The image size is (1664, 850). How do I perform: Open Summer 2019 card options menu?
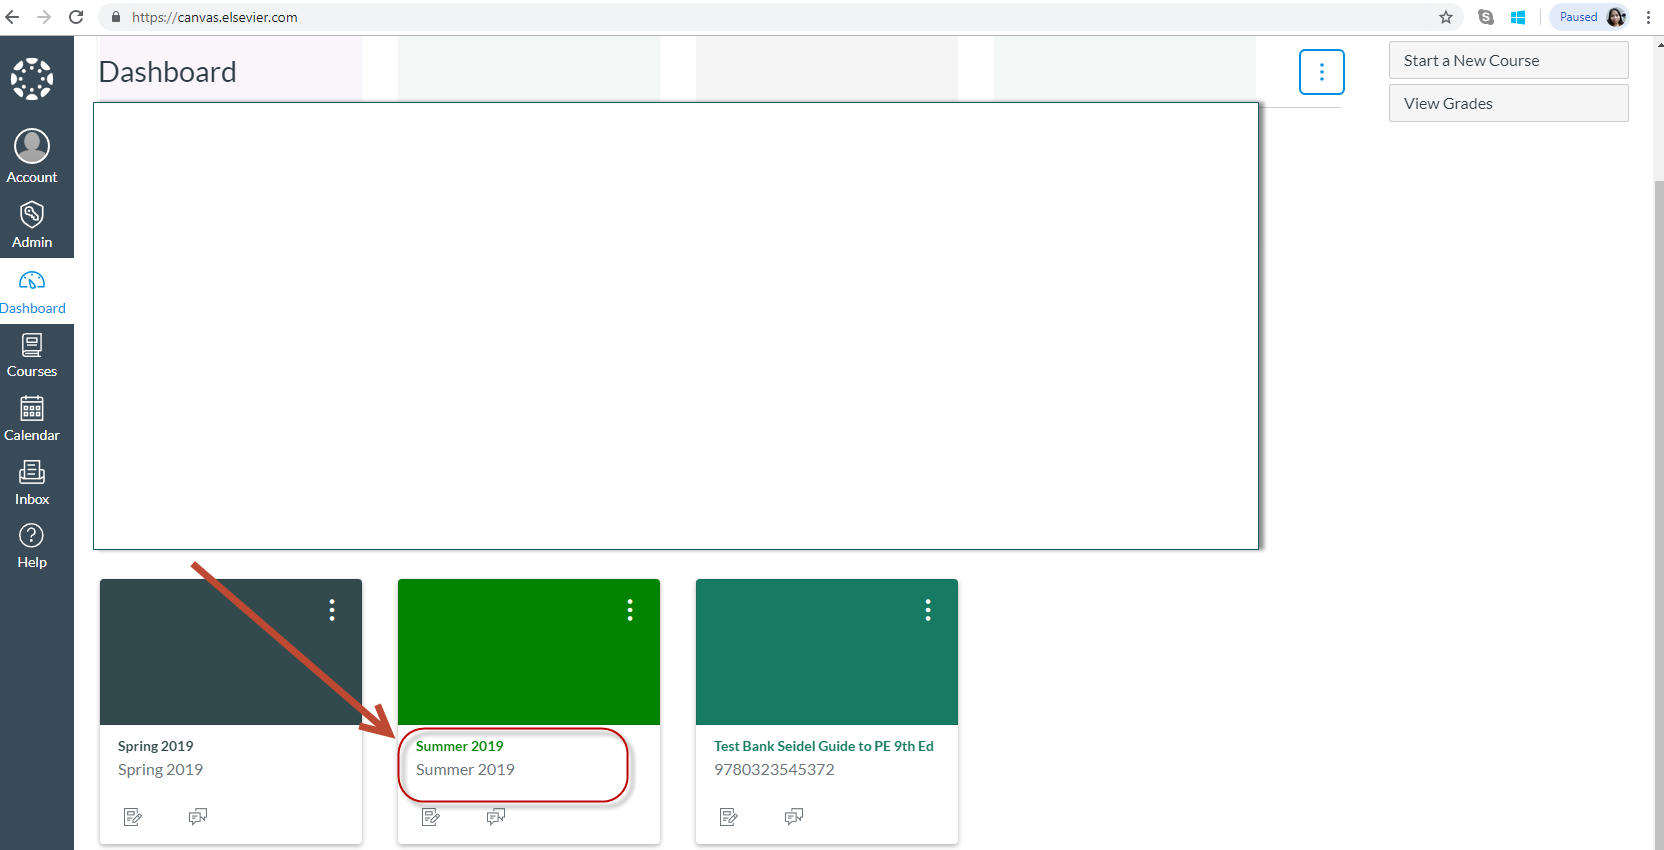pos(630,610)
